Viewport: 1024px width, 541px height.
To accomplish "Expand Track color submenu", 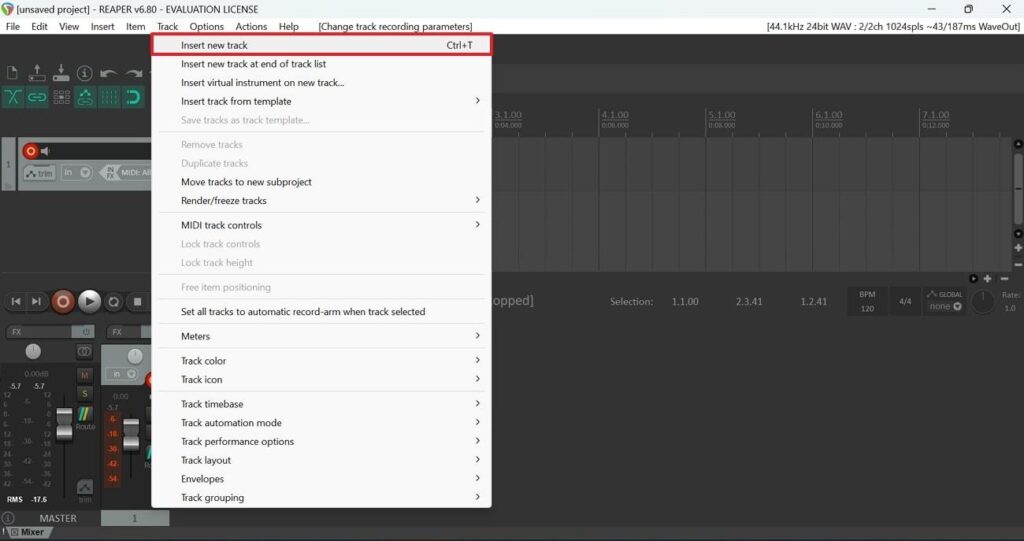I will pos(321,361).
